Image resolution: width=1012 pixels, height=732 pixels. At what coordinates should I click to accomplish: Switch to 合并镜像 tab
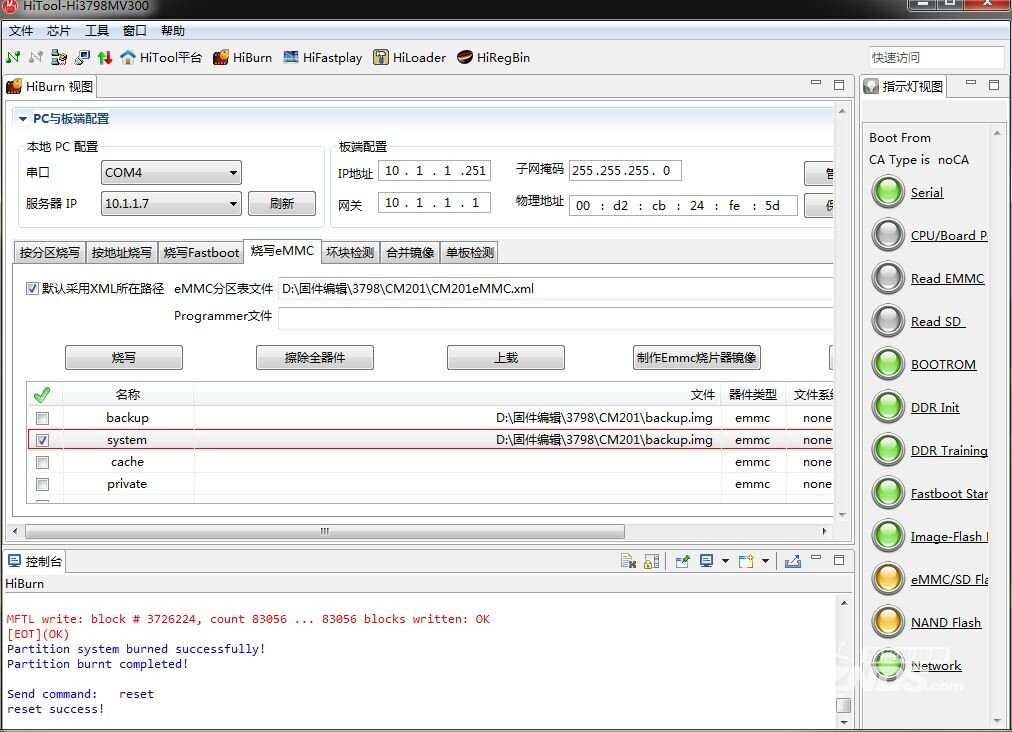410,252
